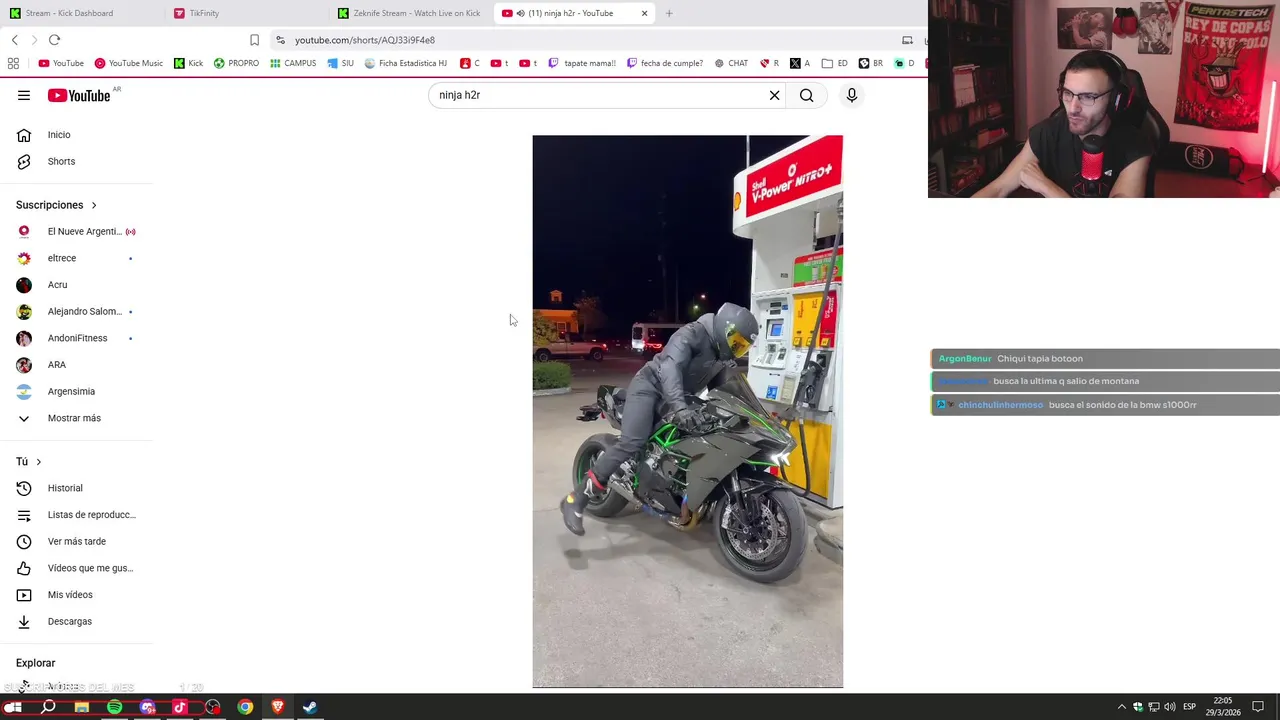
Task: Go back with the browser back arrow
Action: click(14, 40)
